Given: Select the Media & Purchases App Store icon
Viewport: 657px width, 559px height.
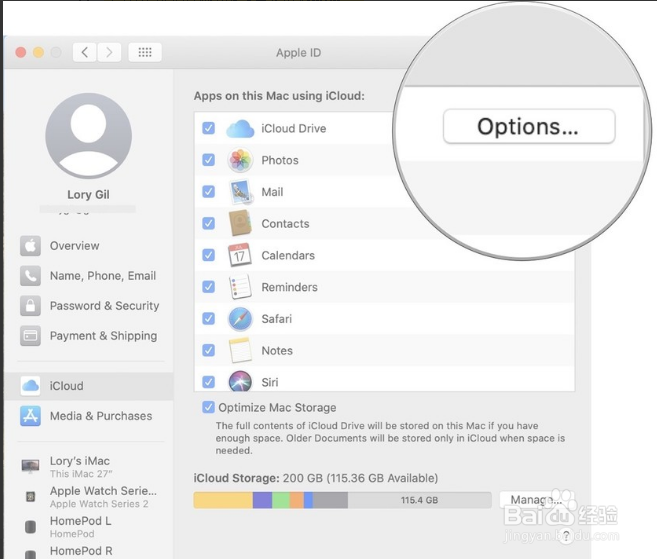Looking at the screenshot, I should pyautogui.click(x=31, y=416).
